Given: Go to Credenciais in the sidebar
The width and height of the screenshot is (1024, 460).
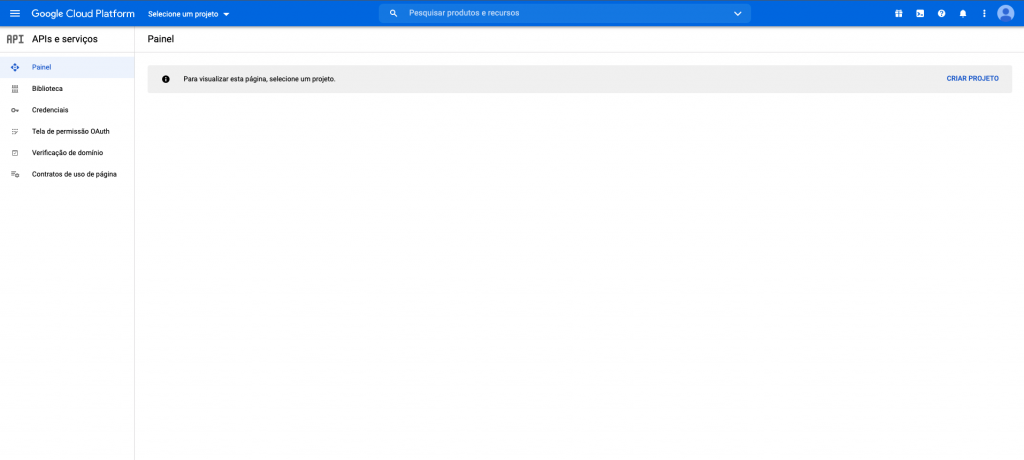Looking at the screenshot, I should pyautogui.click(x=50, y=110).
